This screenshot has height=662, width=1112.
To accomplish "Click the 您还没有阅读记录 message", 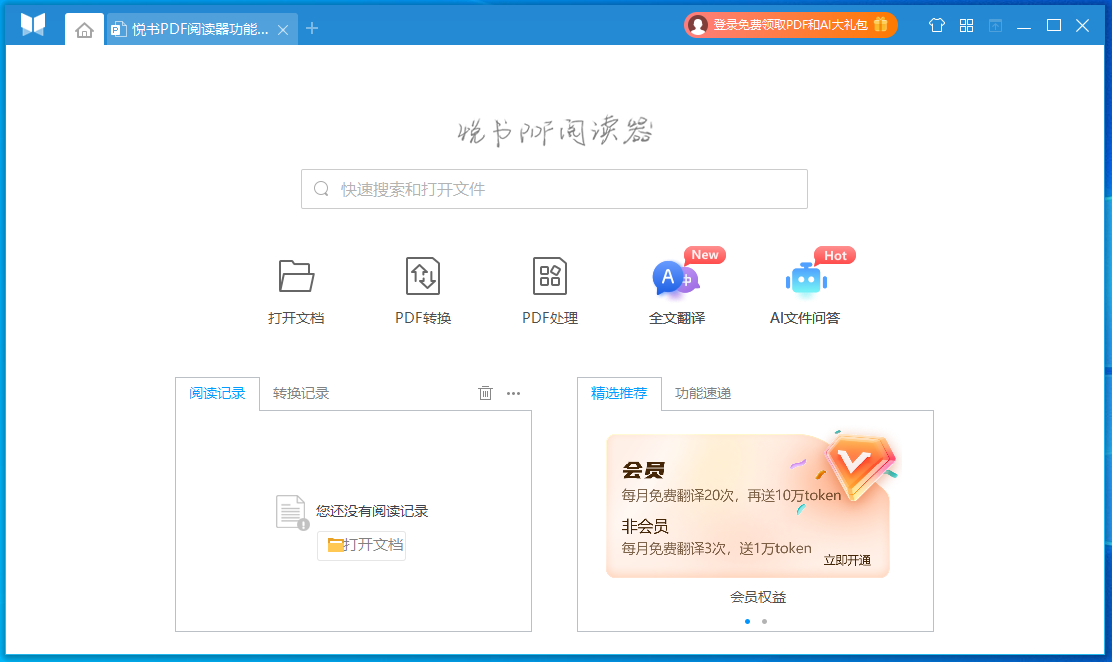I will 372,511.
